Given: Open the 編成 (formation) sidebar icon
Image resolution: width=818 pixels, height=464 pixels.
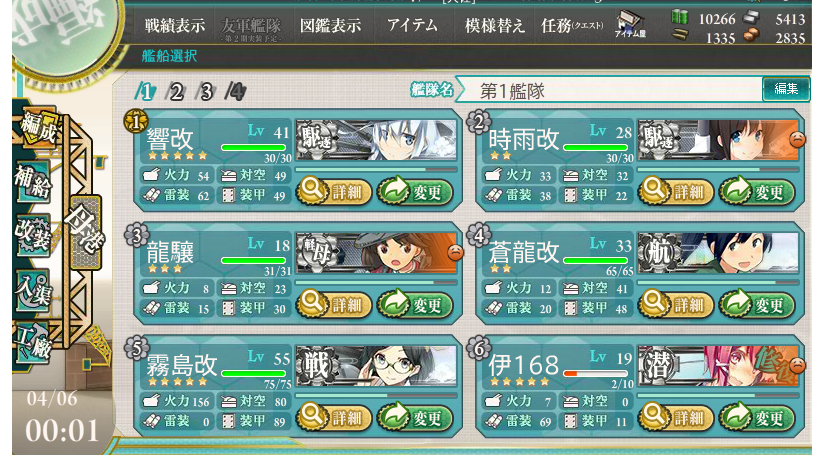Looking at the screenshot, I should (x=37, y=126).
